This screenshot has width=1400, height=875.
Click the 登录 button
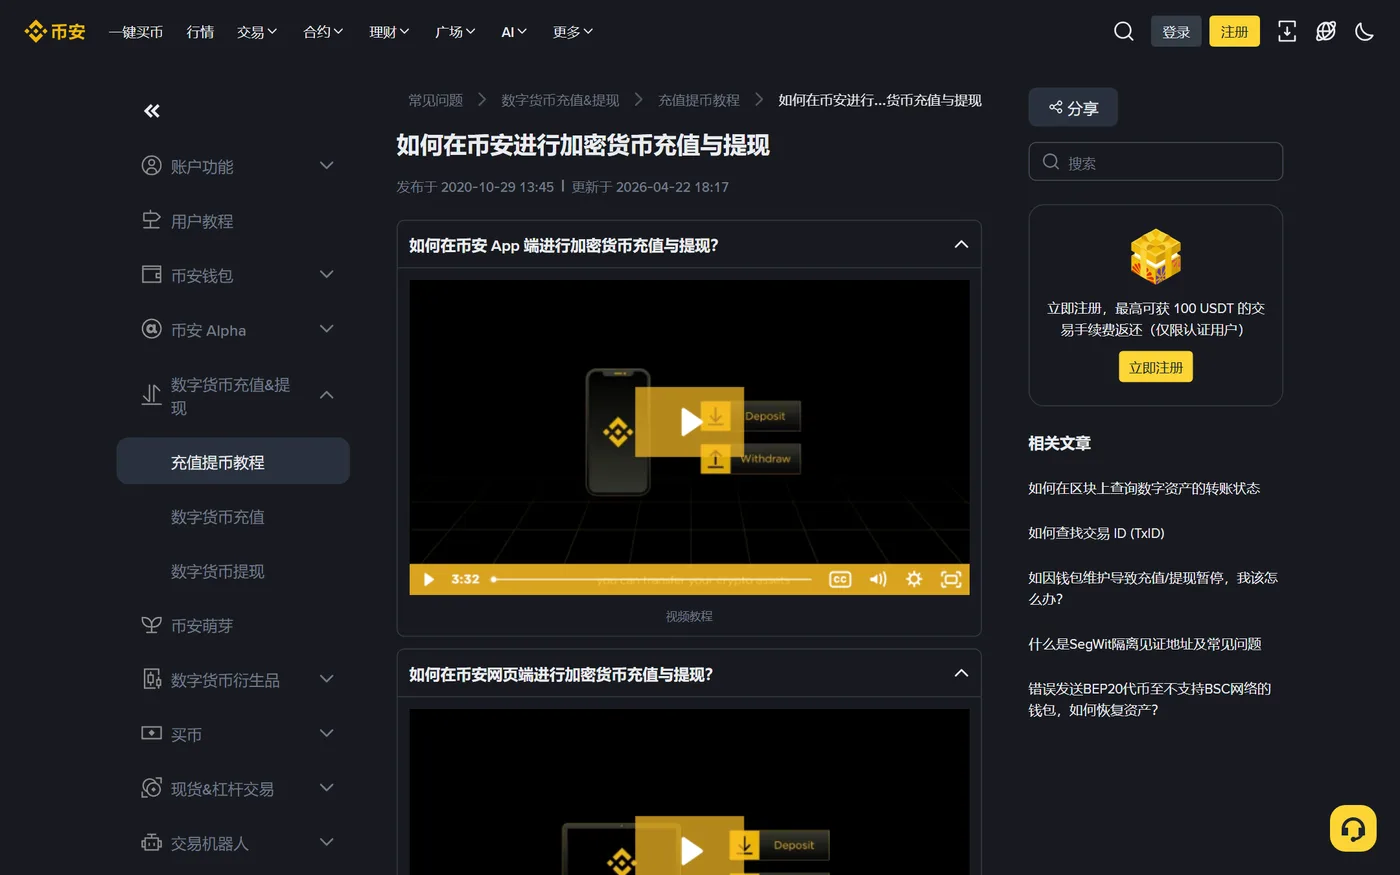pos(1176,32)
